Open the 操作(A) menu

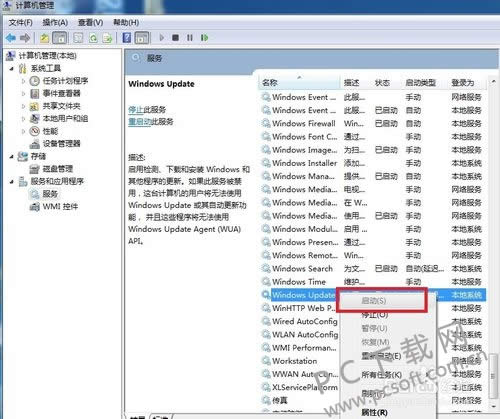pos(55,23)
